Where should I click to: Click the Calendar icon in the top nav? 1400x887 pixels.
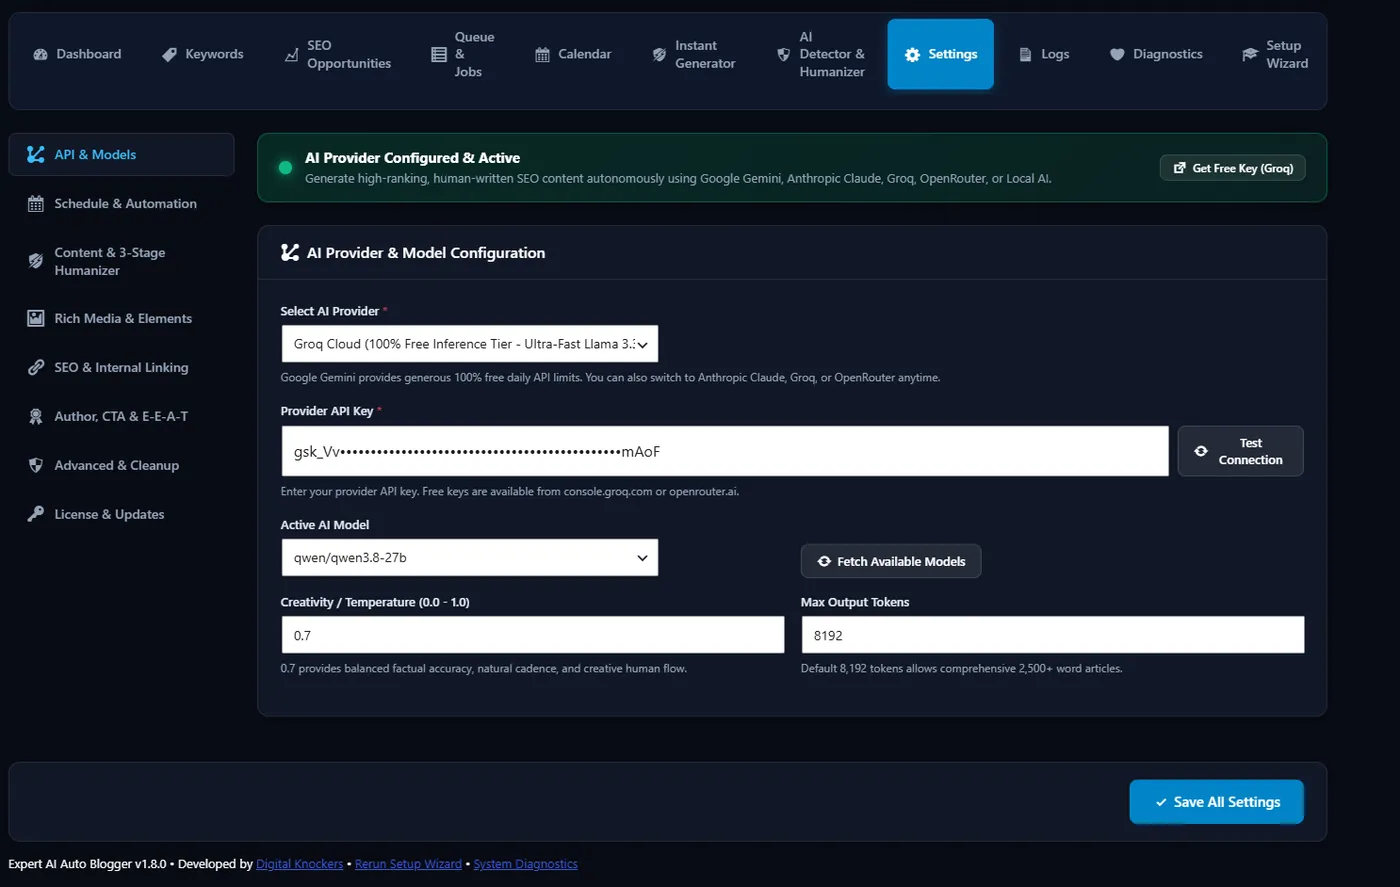(542, 54)
